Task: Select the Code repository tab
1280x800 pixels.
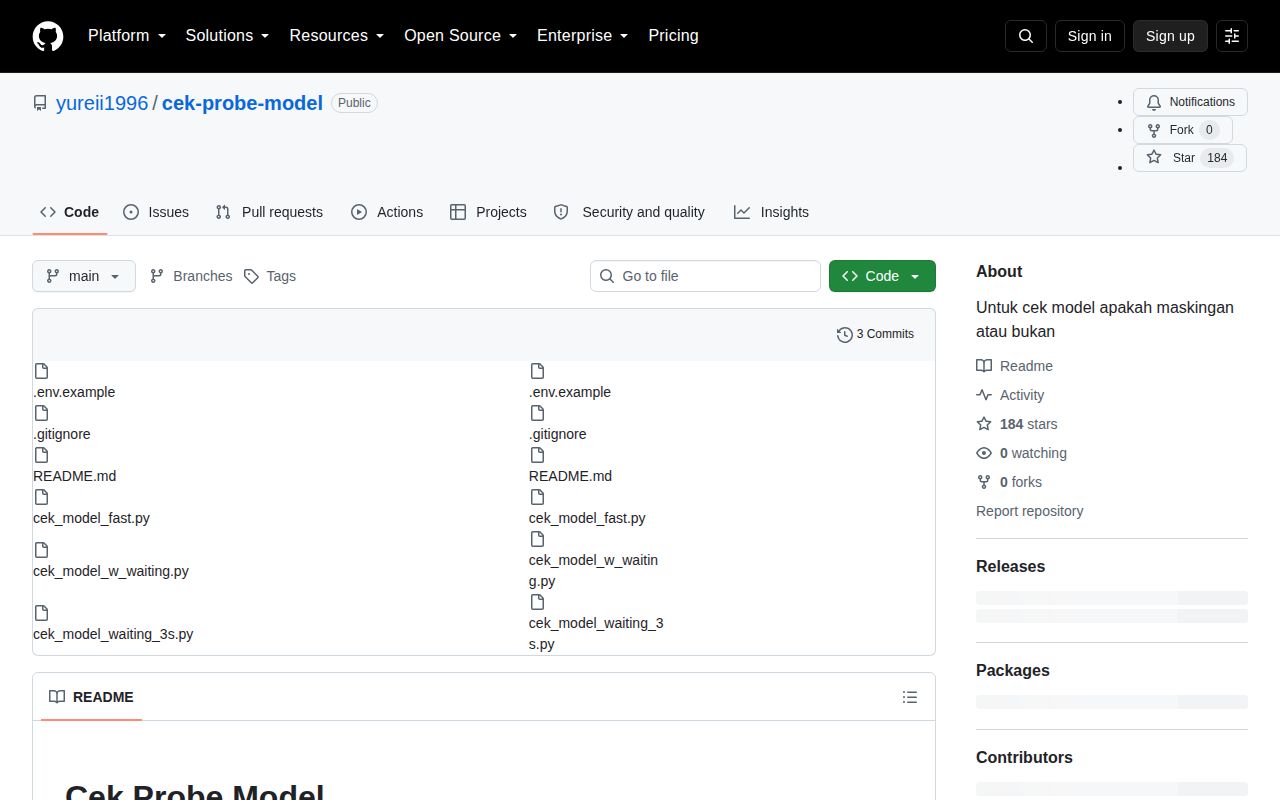Action: coord(70,212)
